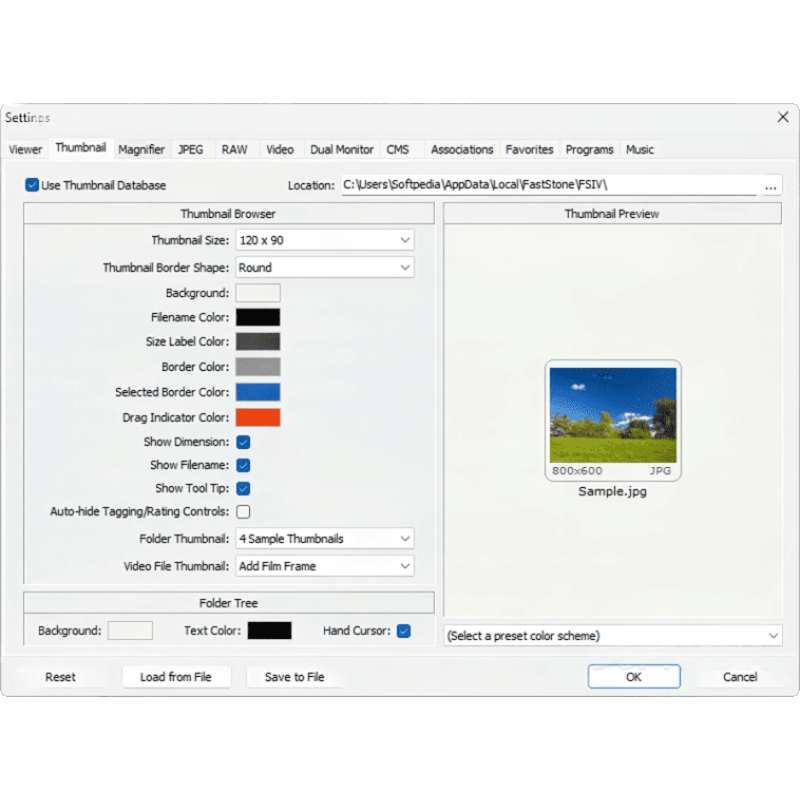Pick the Drag Indicator Color swatch
The width and height of the screenshot is (800, 800).
tap(258, 418)
